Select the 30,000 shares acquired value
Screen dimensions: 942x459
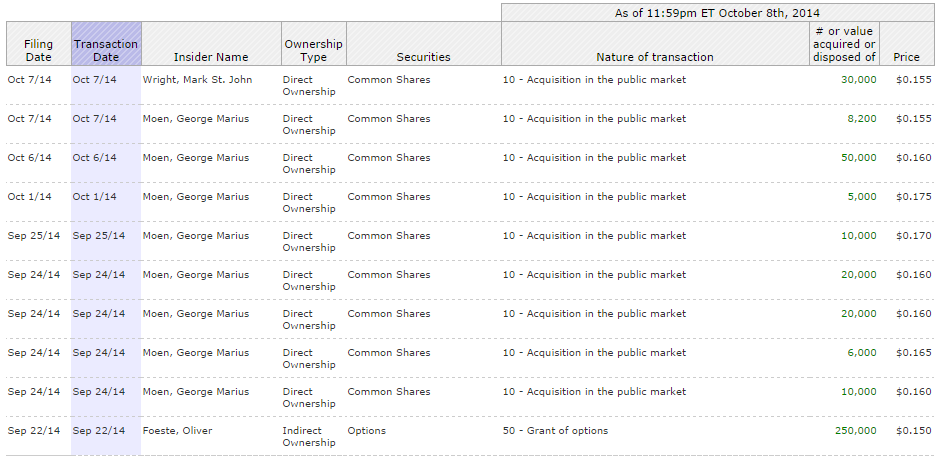pyautogui.click(x=858, y=80)
